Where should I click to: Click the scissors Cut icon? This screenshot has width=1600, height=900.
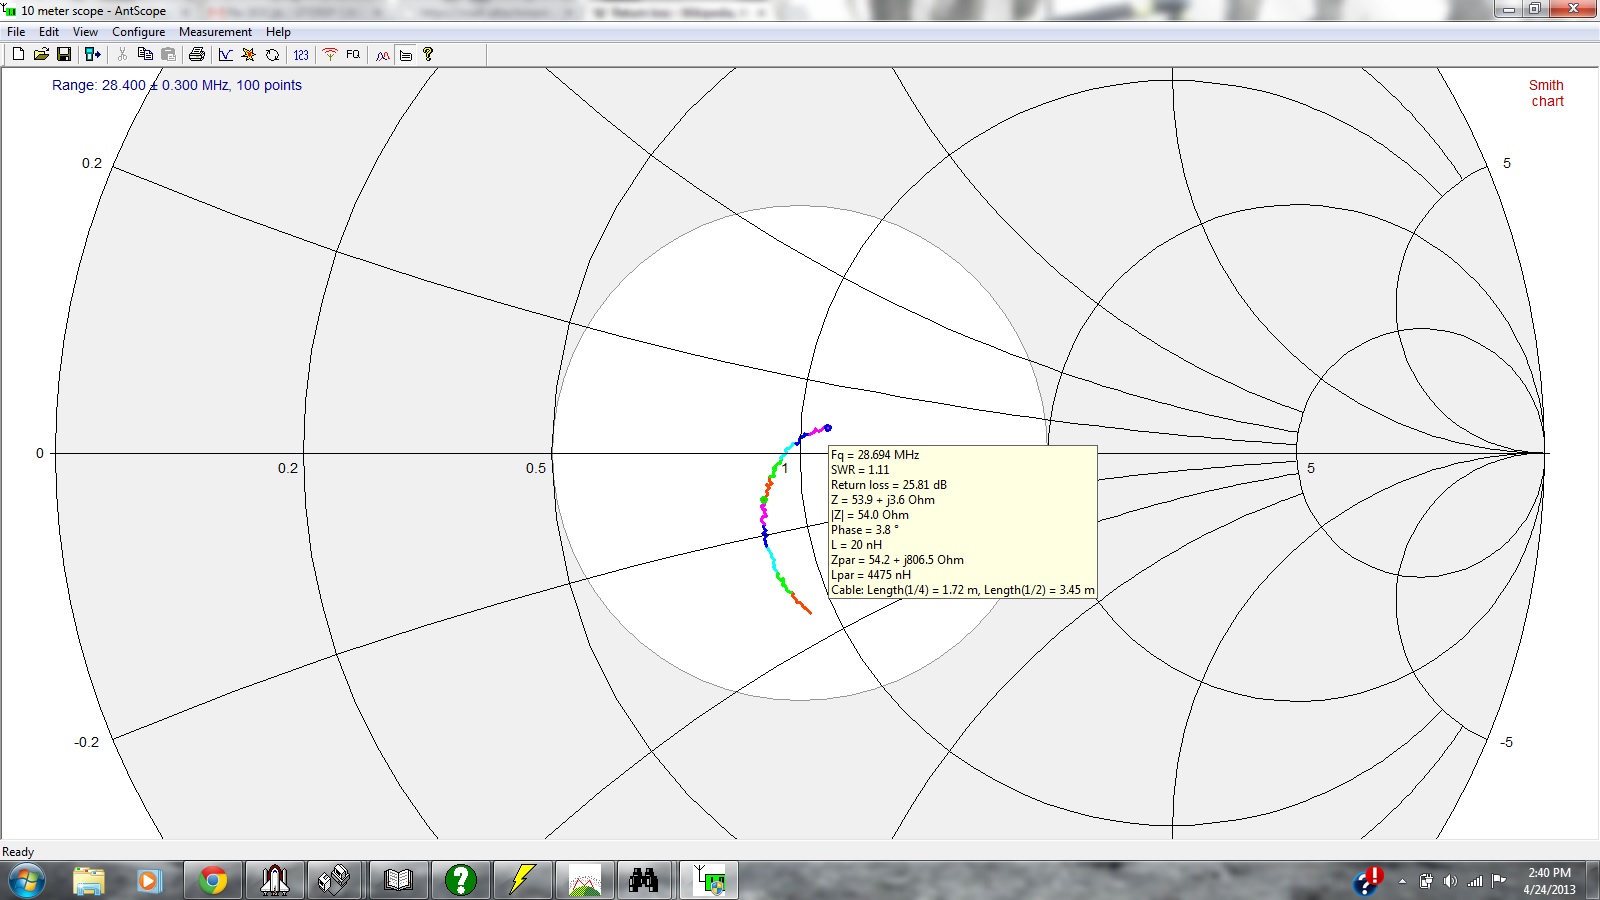122,55
